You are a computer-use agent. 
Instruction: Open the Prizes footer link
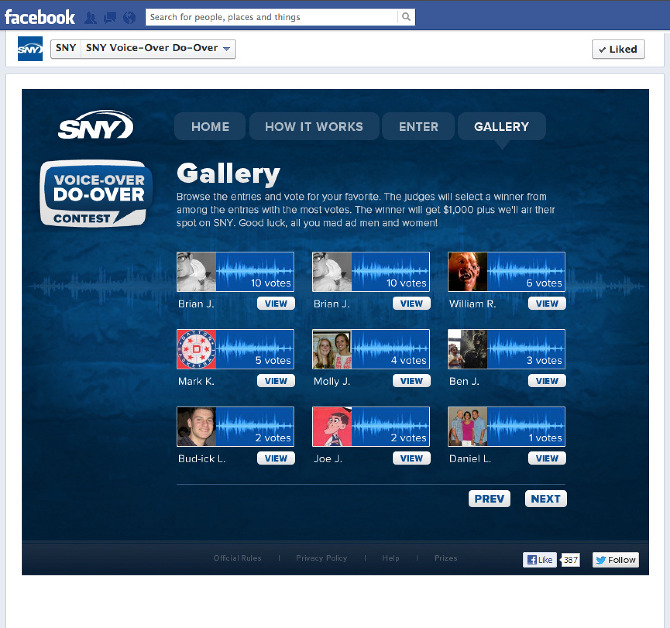[446, 558]
